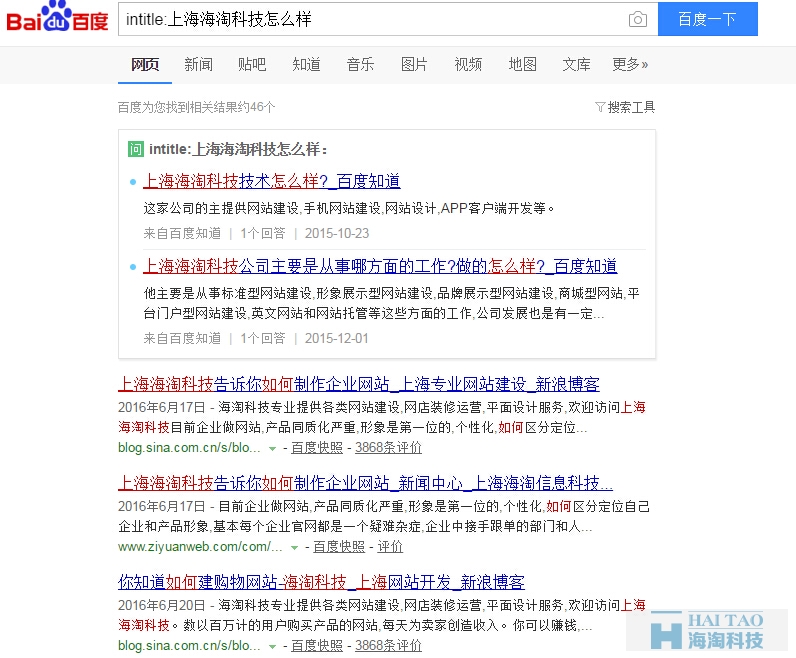Open the 视频 tab
This screenshot has width=796, height=658.
[468, 64]
